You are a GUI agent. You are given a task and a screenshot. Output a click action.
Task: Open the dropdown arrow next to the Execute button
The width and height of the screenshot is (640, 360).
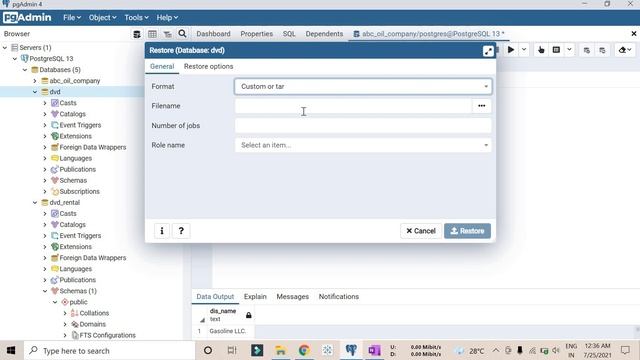[x=524, y=50]
